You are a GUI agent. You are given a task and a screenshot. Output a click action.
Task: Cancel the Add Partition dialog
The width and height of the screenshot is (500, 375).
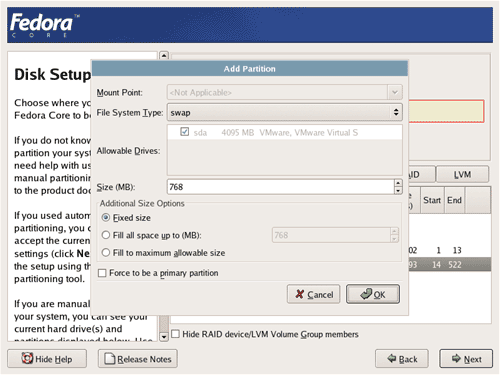[x=313, y=294]
